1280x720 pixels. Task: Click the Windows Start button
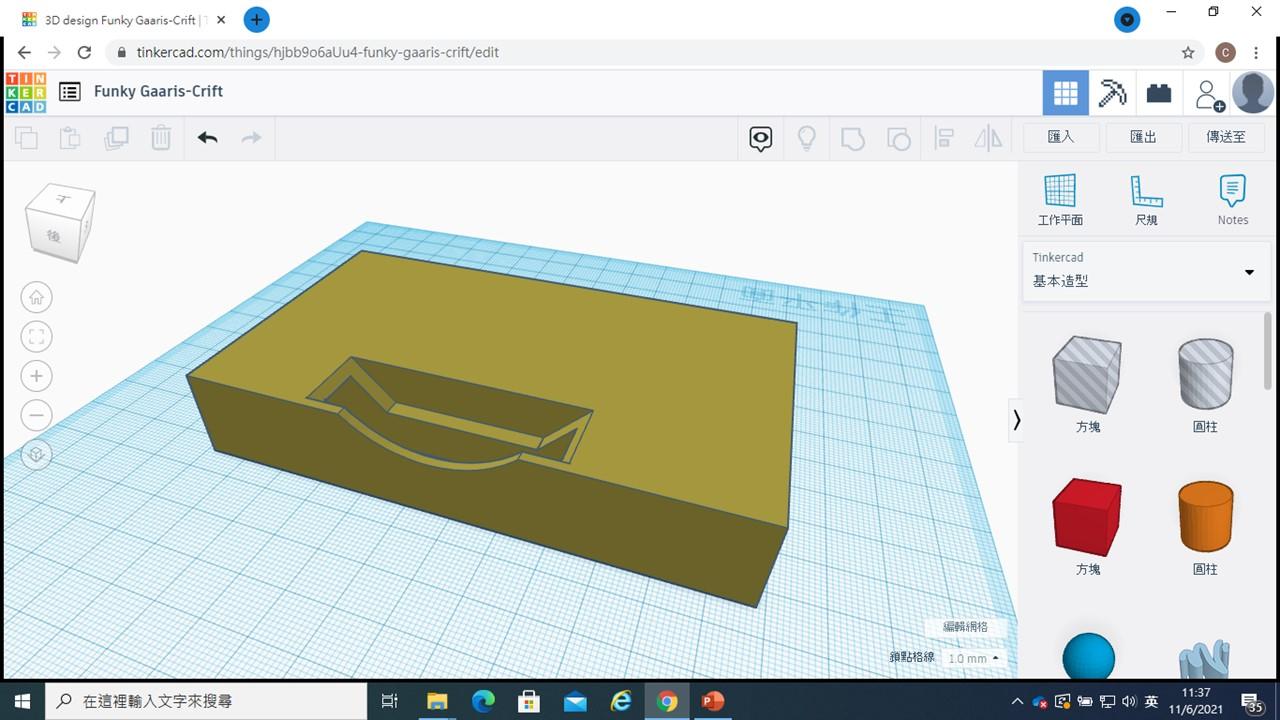[x=22, y=701]
